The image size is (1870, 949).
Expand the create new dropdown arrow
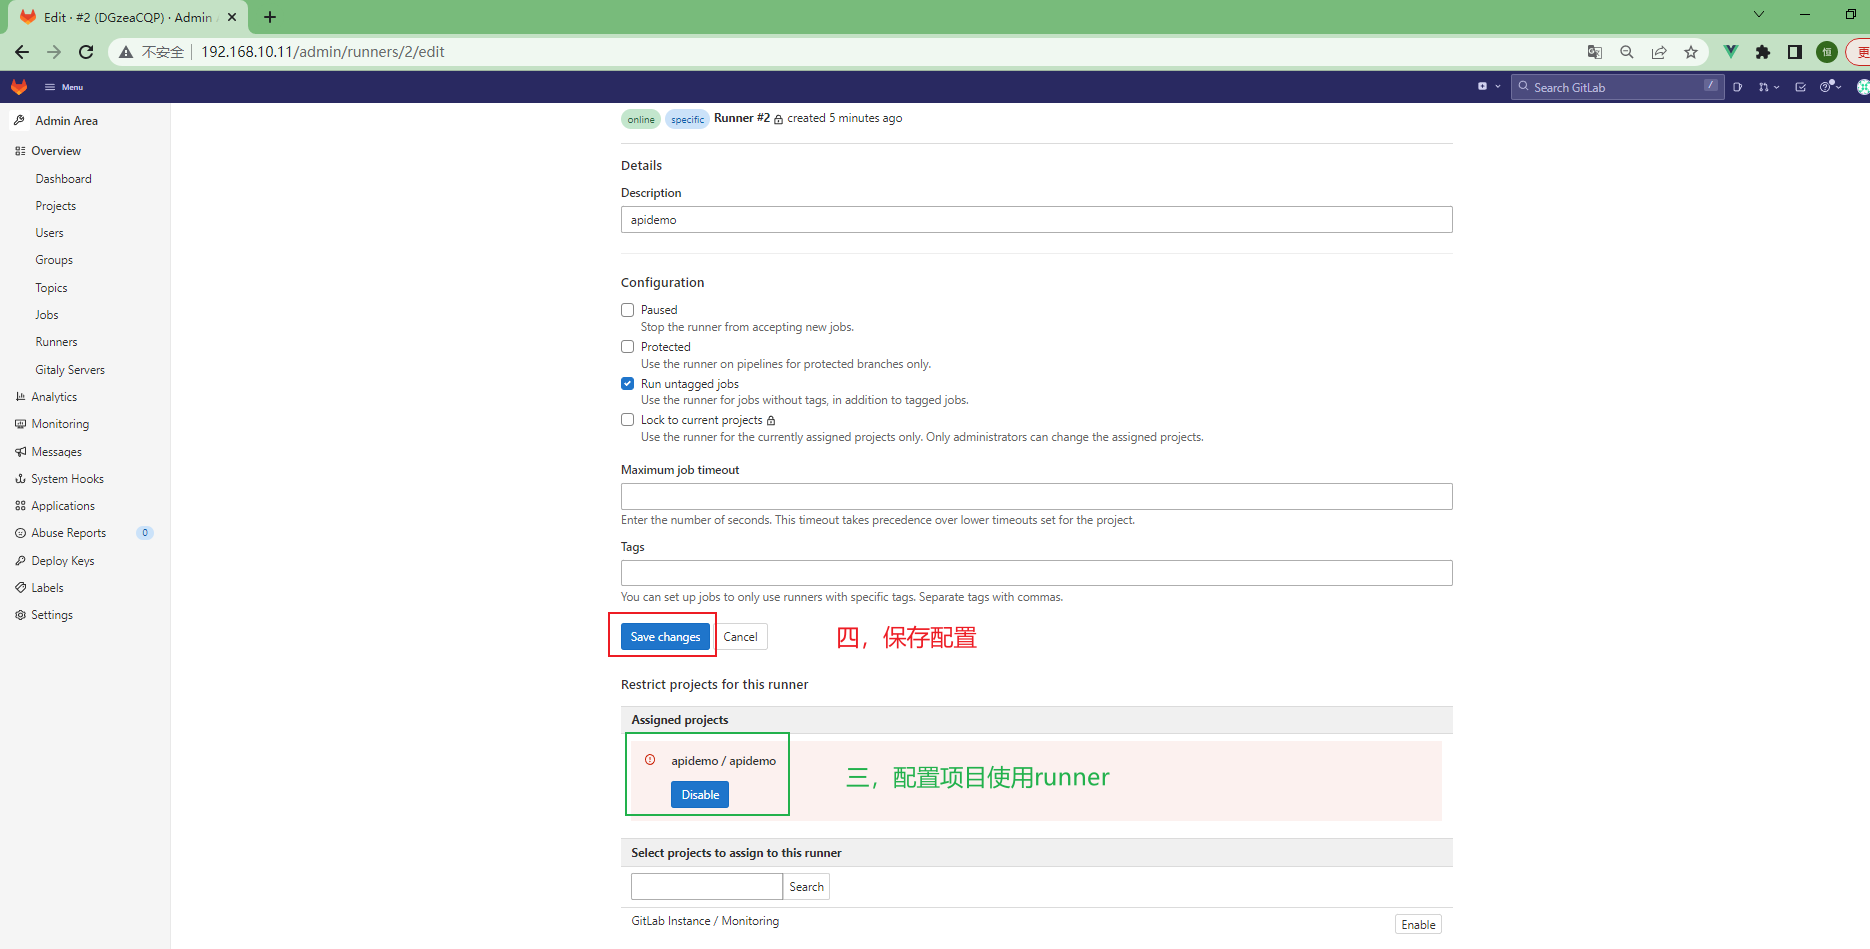(x=1498, y=87)
